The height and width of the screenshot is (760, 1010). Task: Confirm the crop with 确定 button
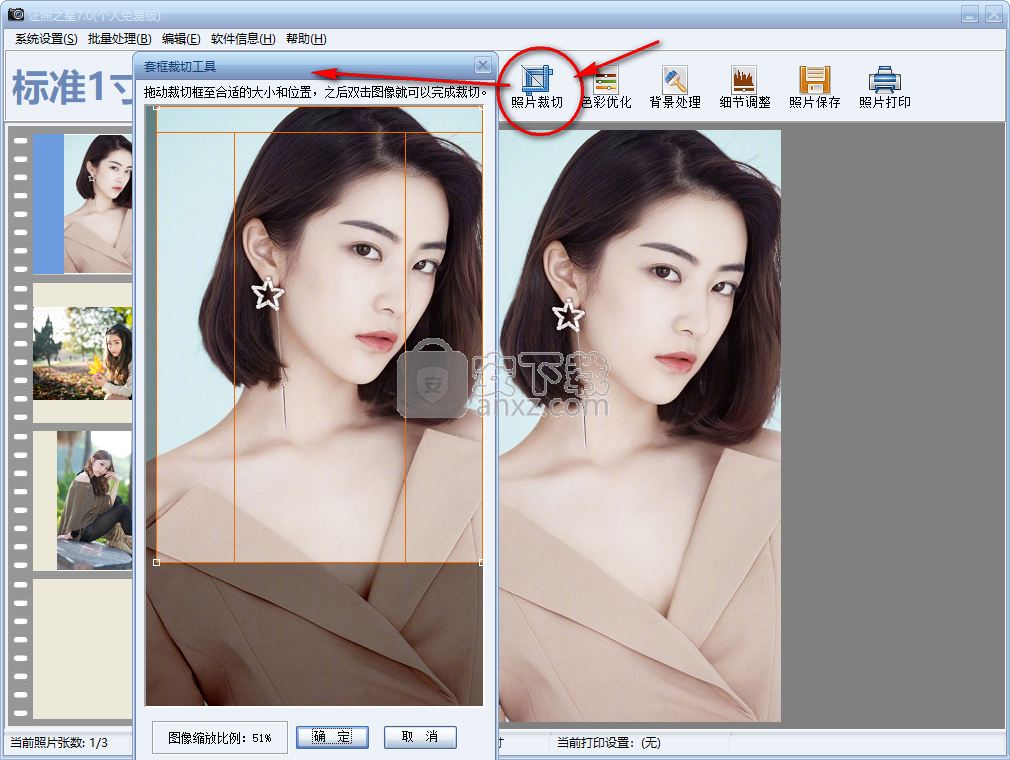pyautogui.click(x=332, y=737)
